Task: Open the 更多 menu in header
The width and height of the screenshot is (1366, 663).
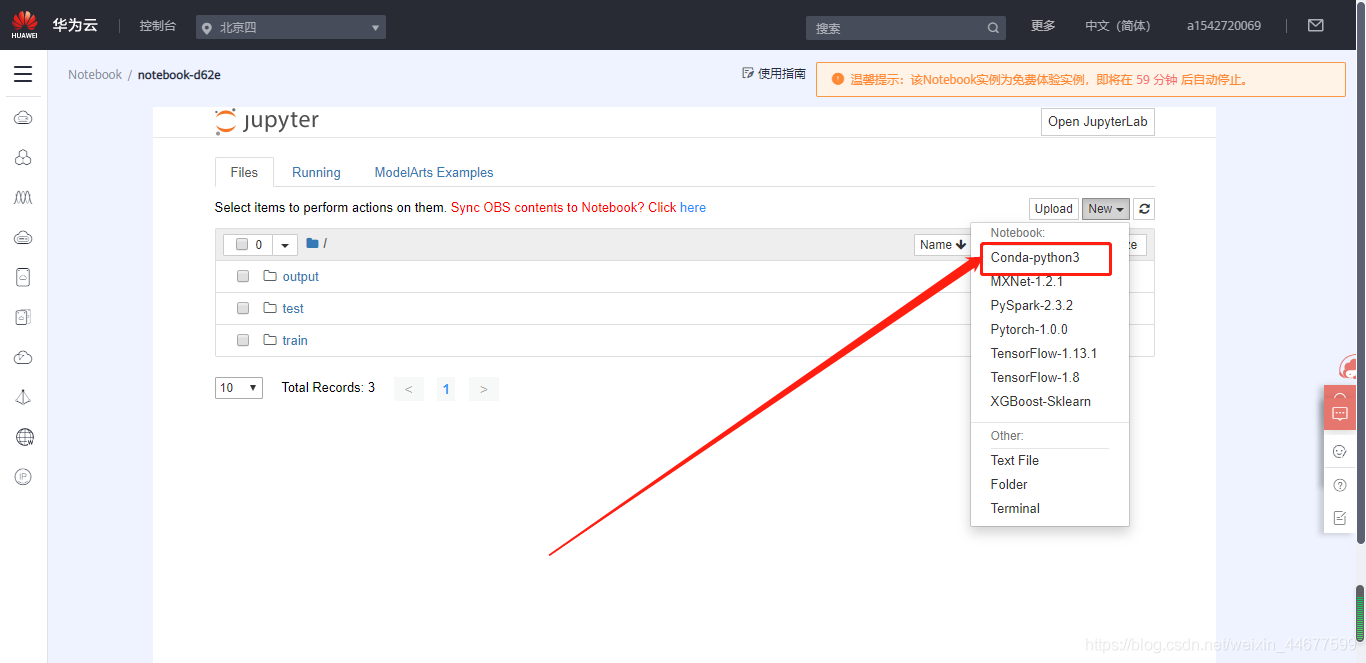Action: pyautogui.click(x=1043, y=26)
